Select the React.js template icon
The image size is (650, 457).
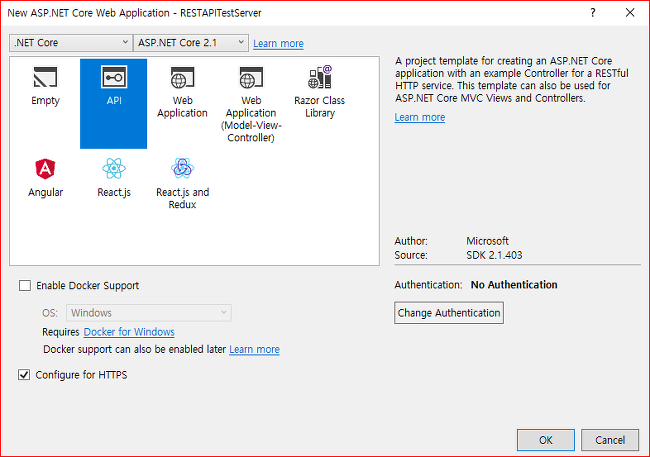pos(114,168)
